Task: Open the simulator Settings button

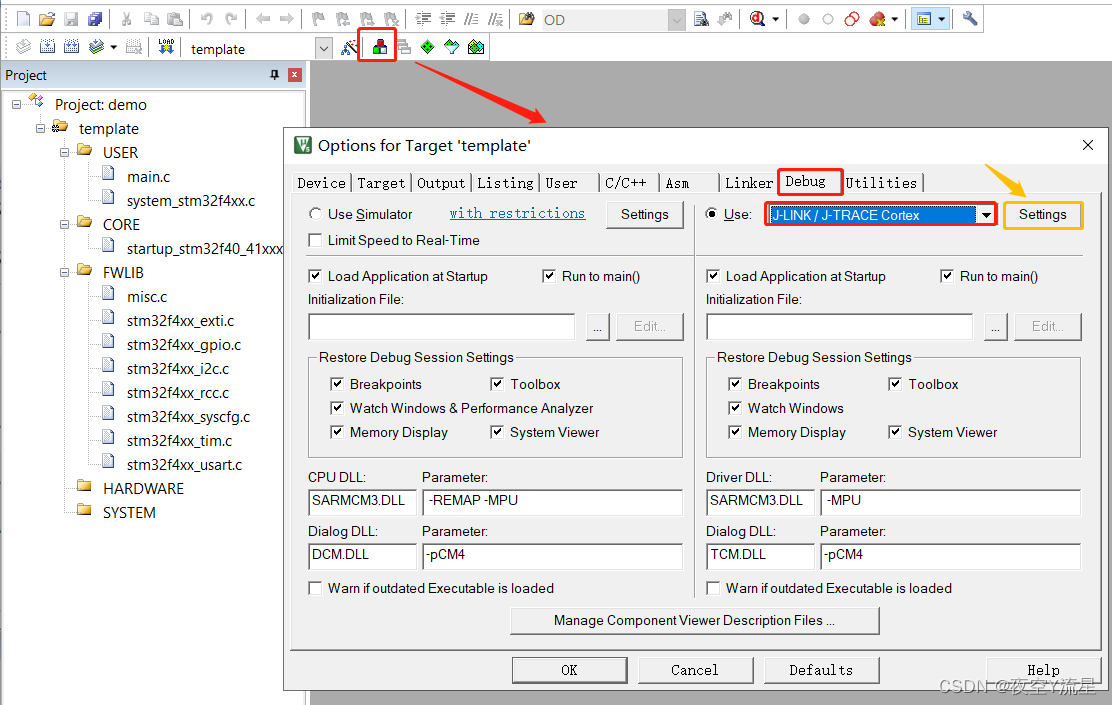Action: (645, 215)
